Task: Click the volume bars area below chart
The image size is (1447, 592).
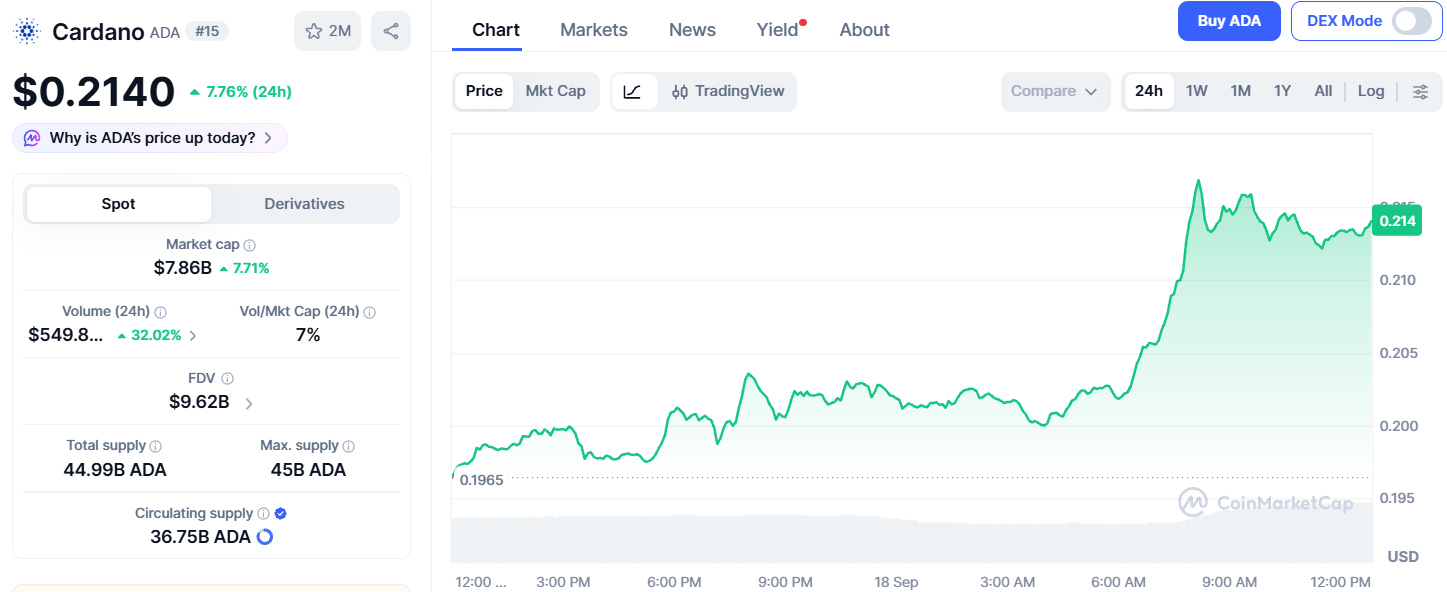Action: click(912, 538)
